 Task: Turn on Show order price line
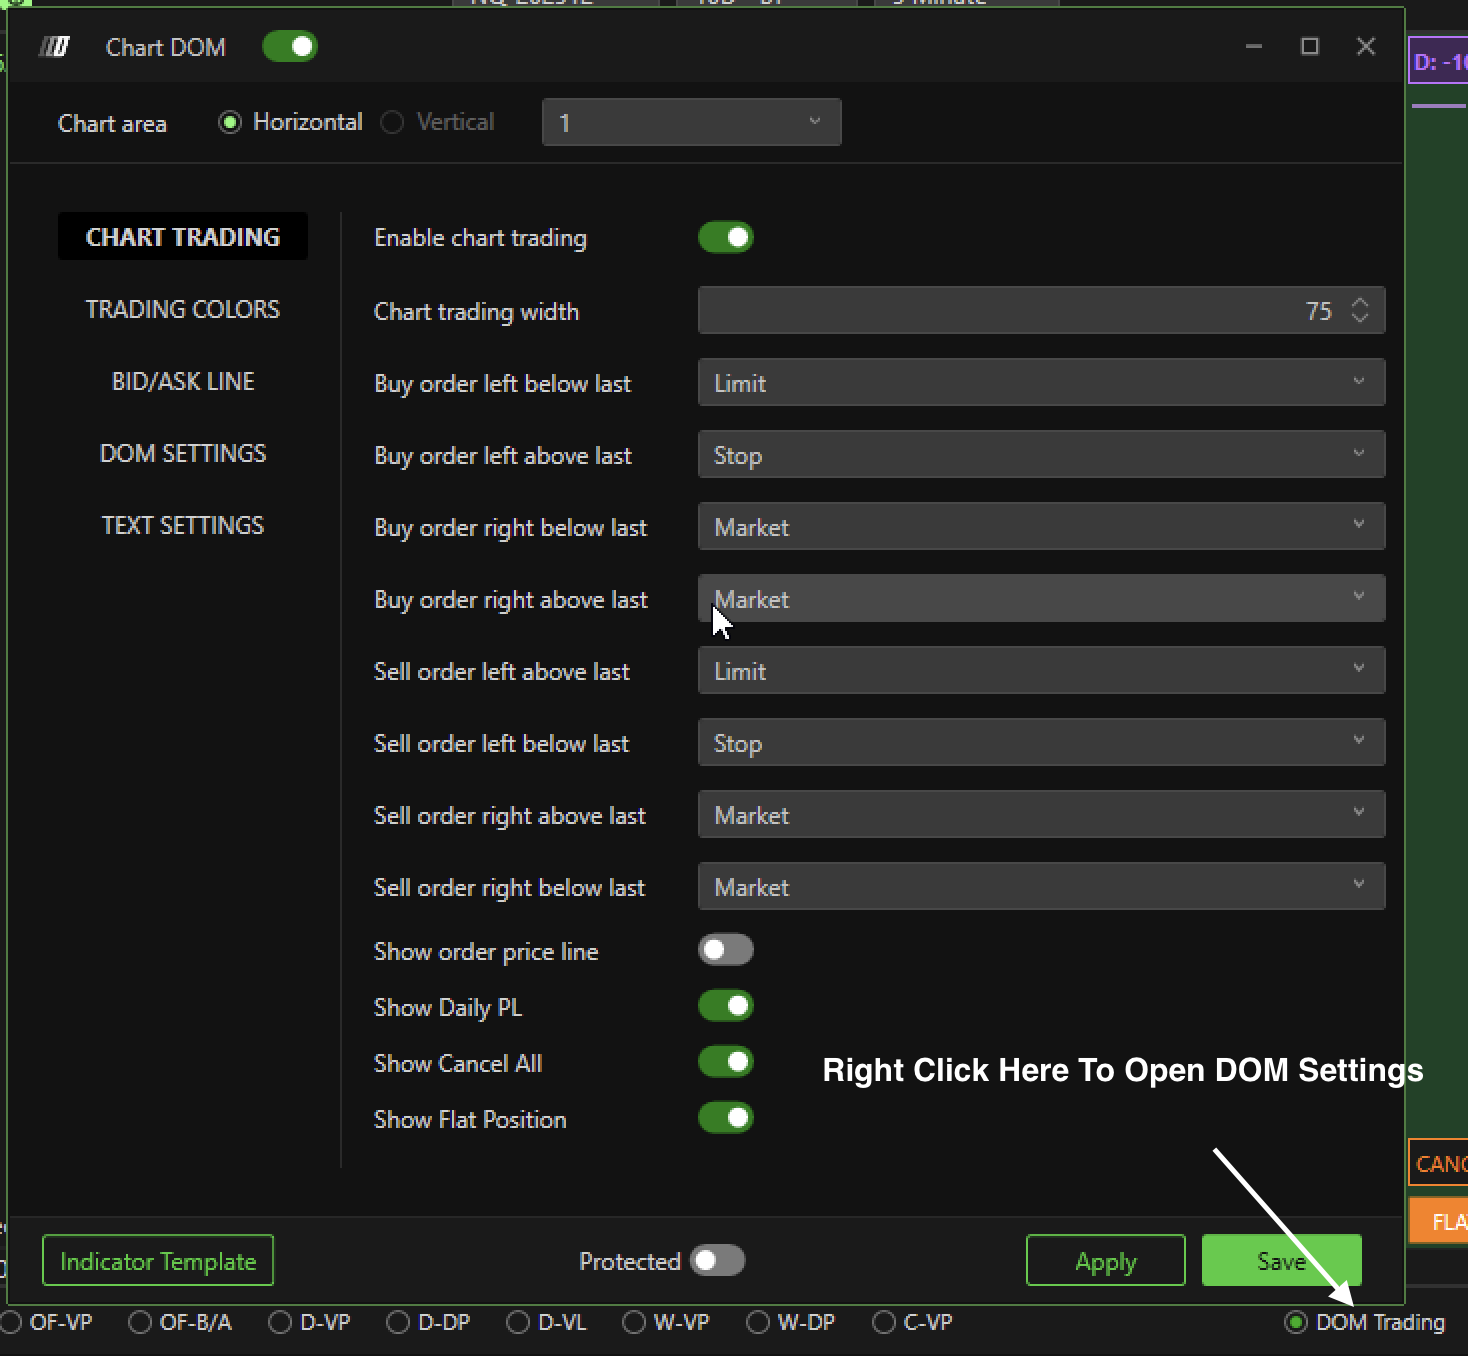[725, 950]
